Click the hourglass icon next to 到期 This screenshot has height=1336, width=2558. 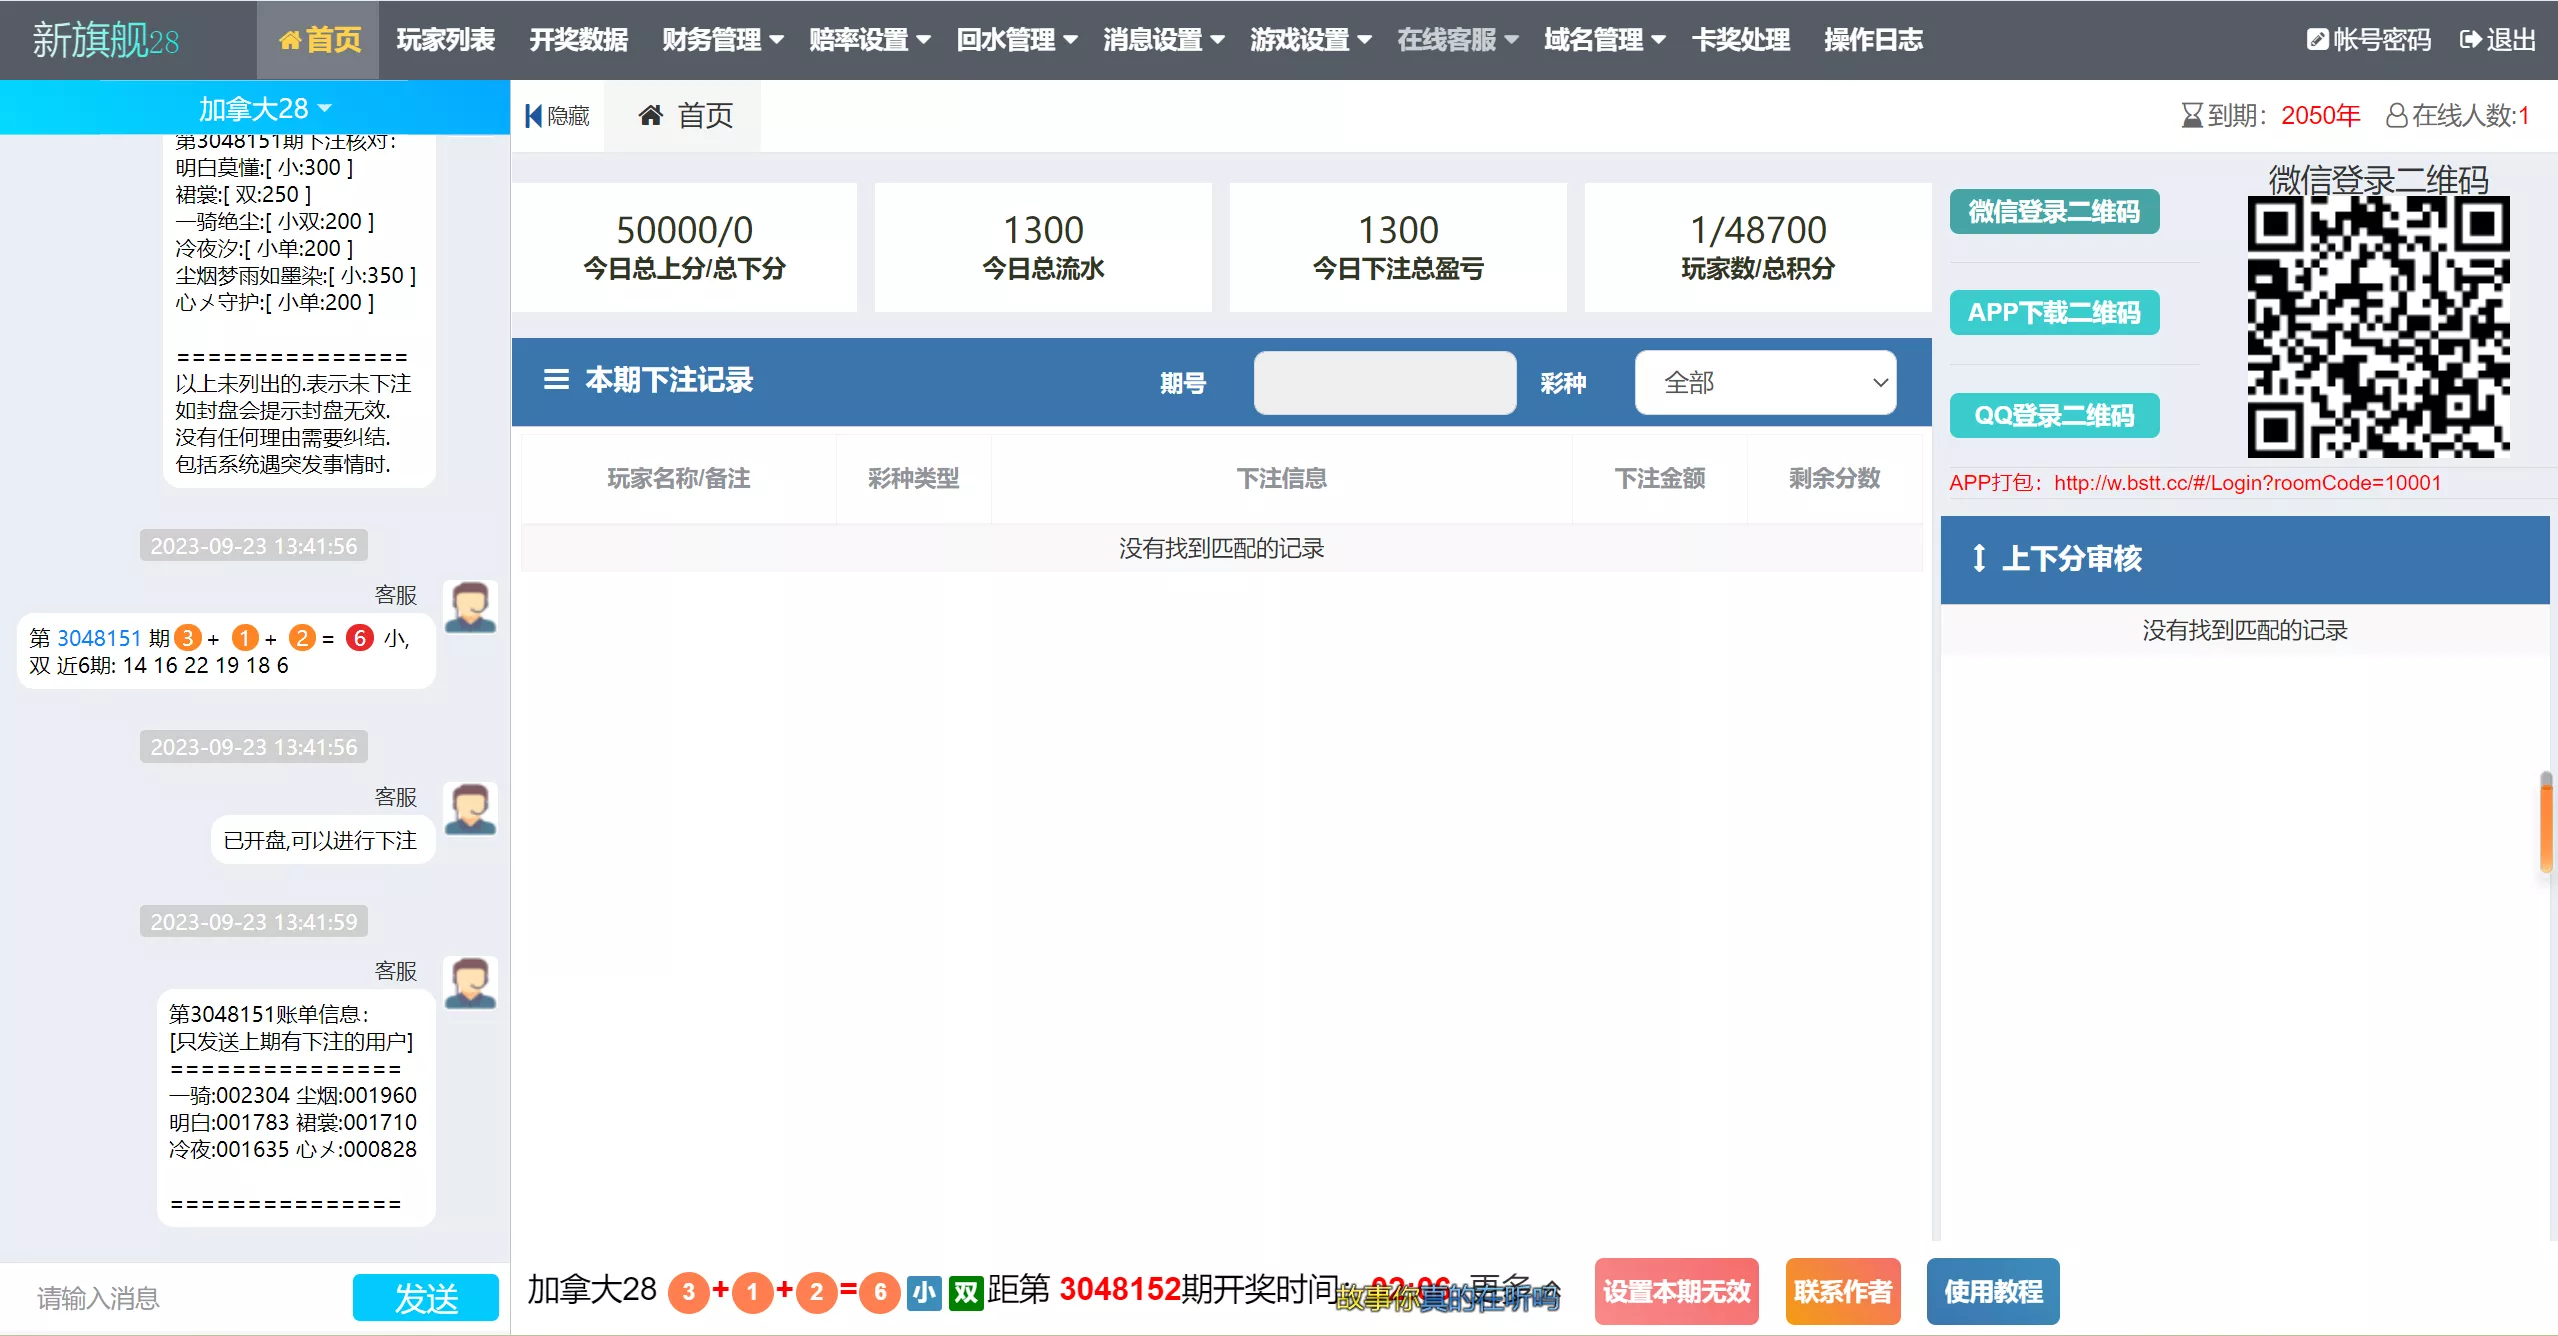pyautogui.click(x=2192, y=114)
